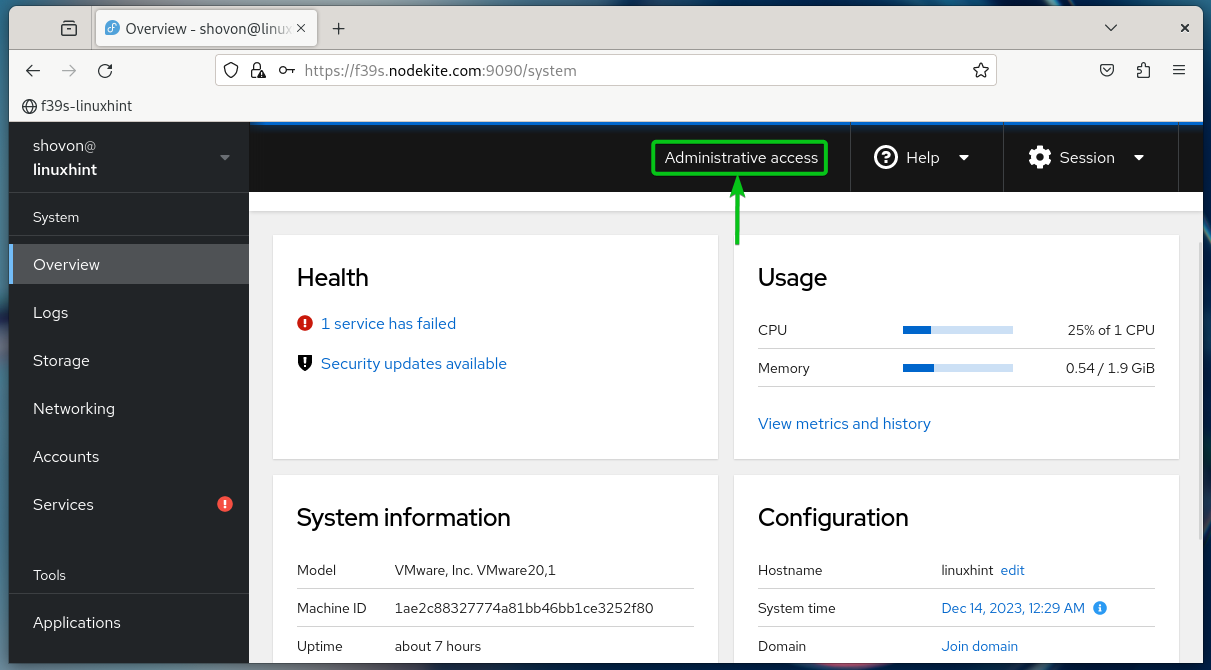Open 'View metrics and history' link
1211x670 pixels.
click(x=844, y=424)
